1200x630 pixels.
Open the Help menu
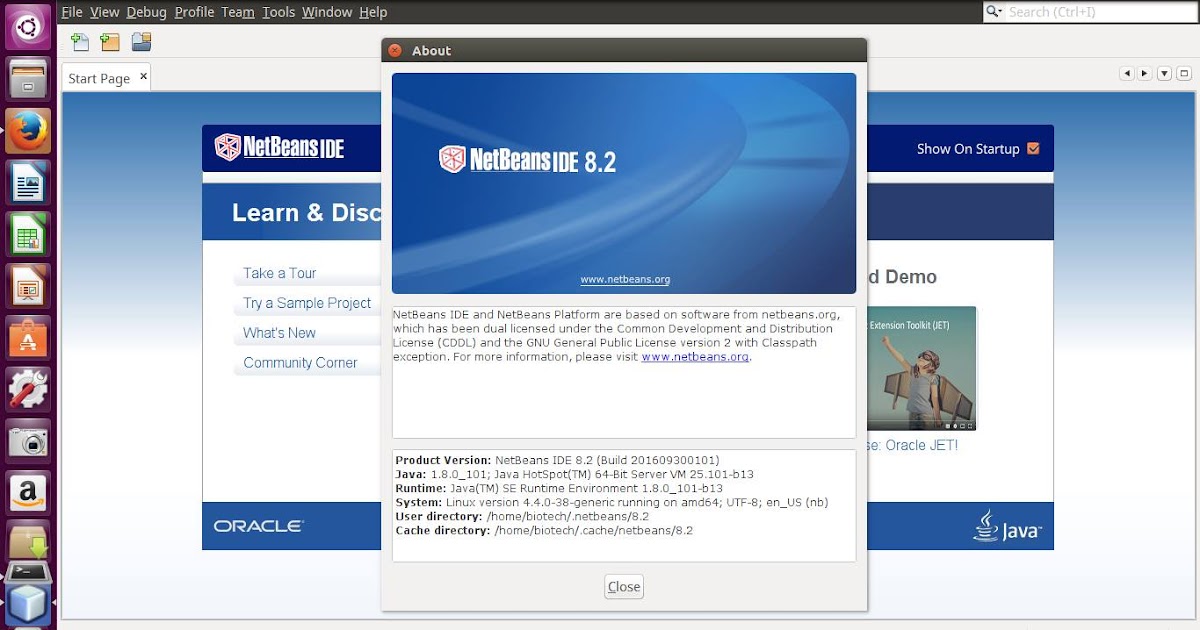coord(373,12)
